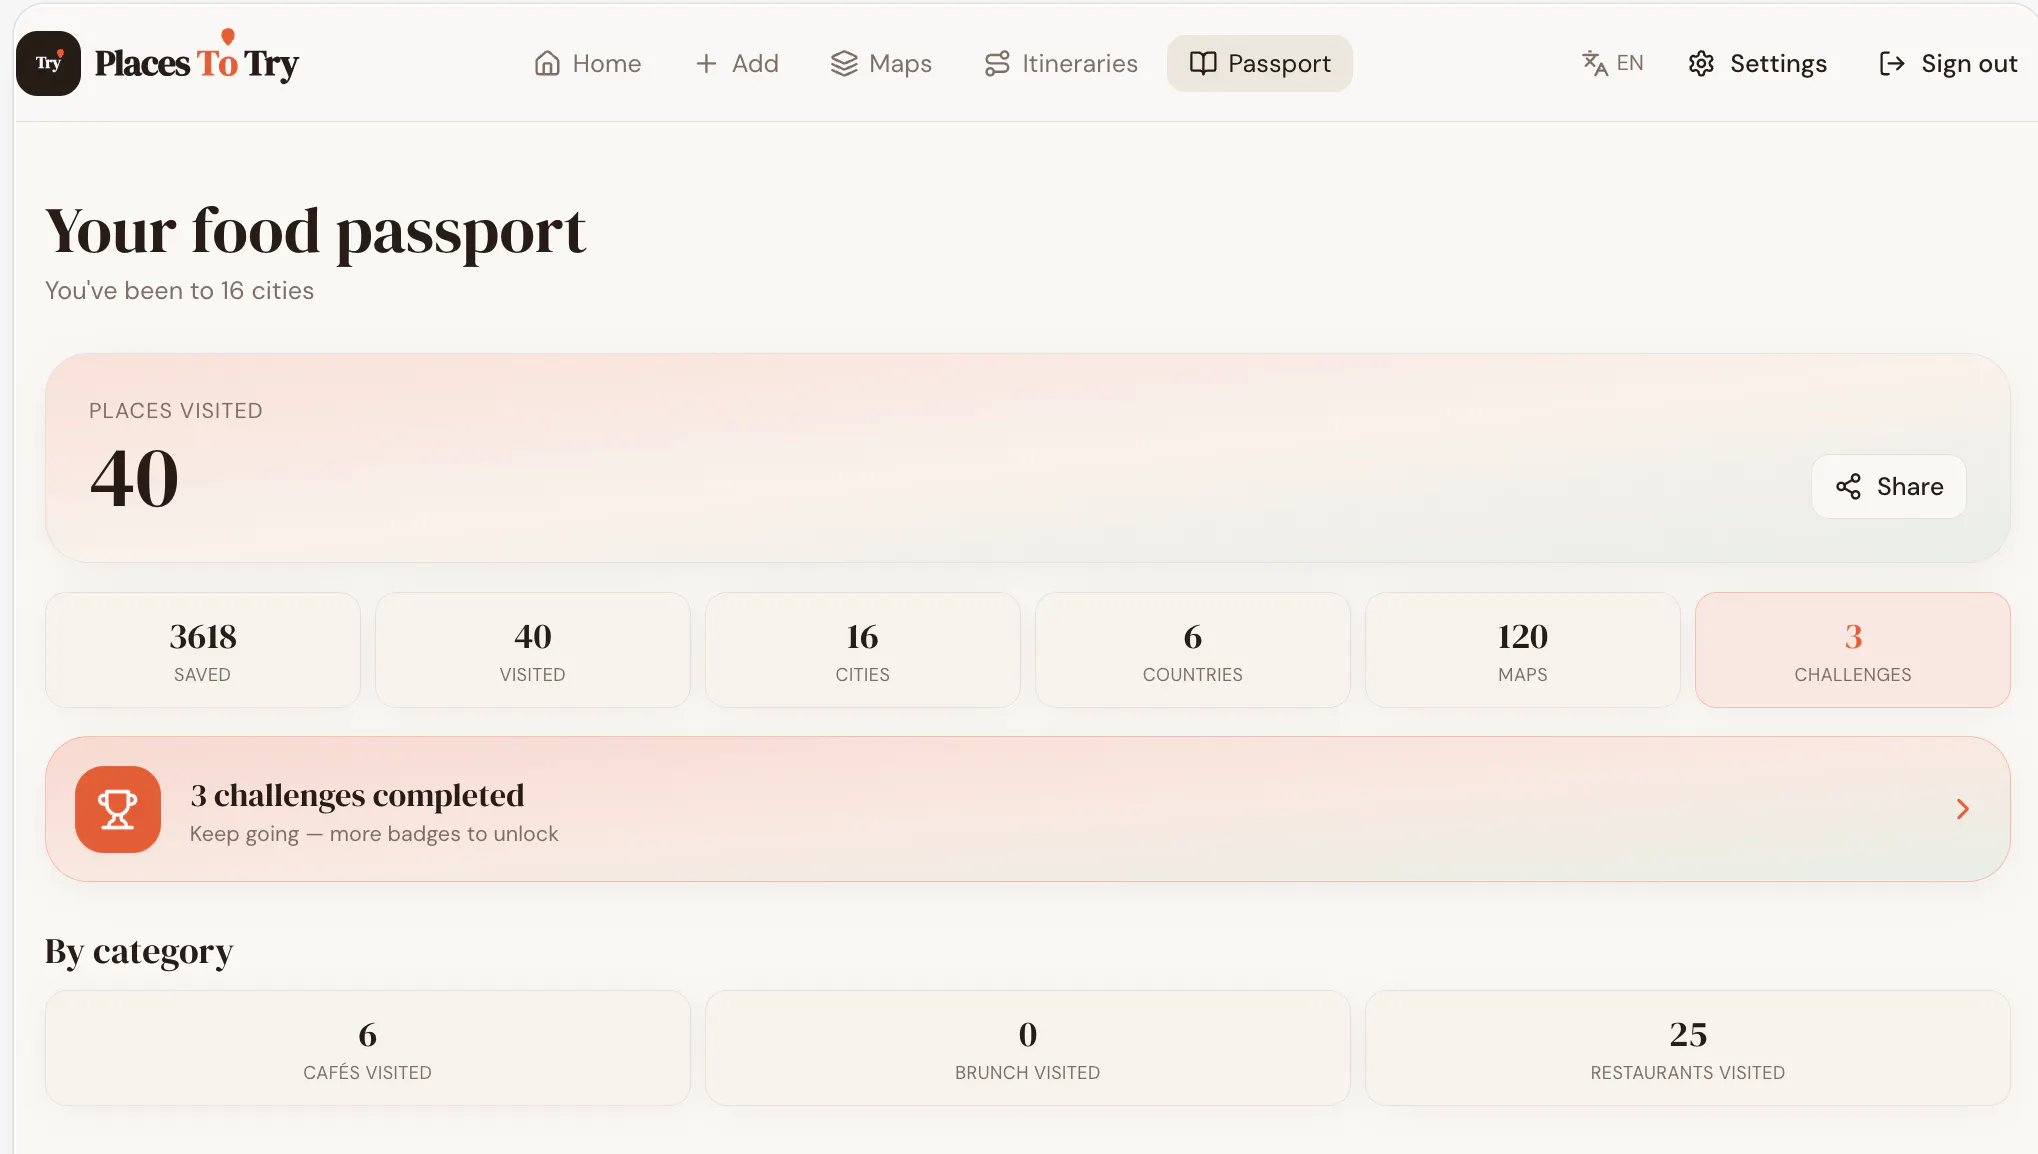The width and height of the screenshot is (2038, 1154).
Task: Expand challenges via the chevron arrow
Action: (1962, 809)
